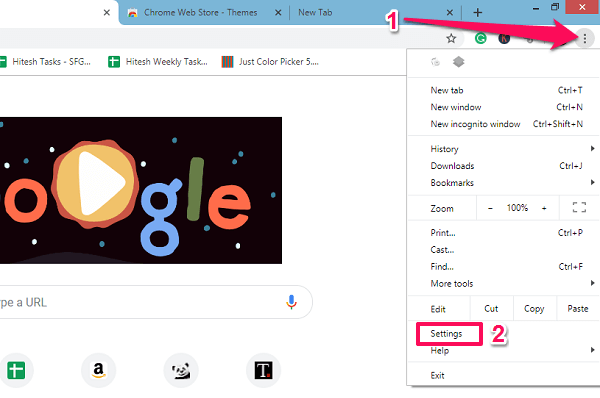Open the green Sheets shortcut tile
This screenshot has width=600, height=398.
click(16, 370)
